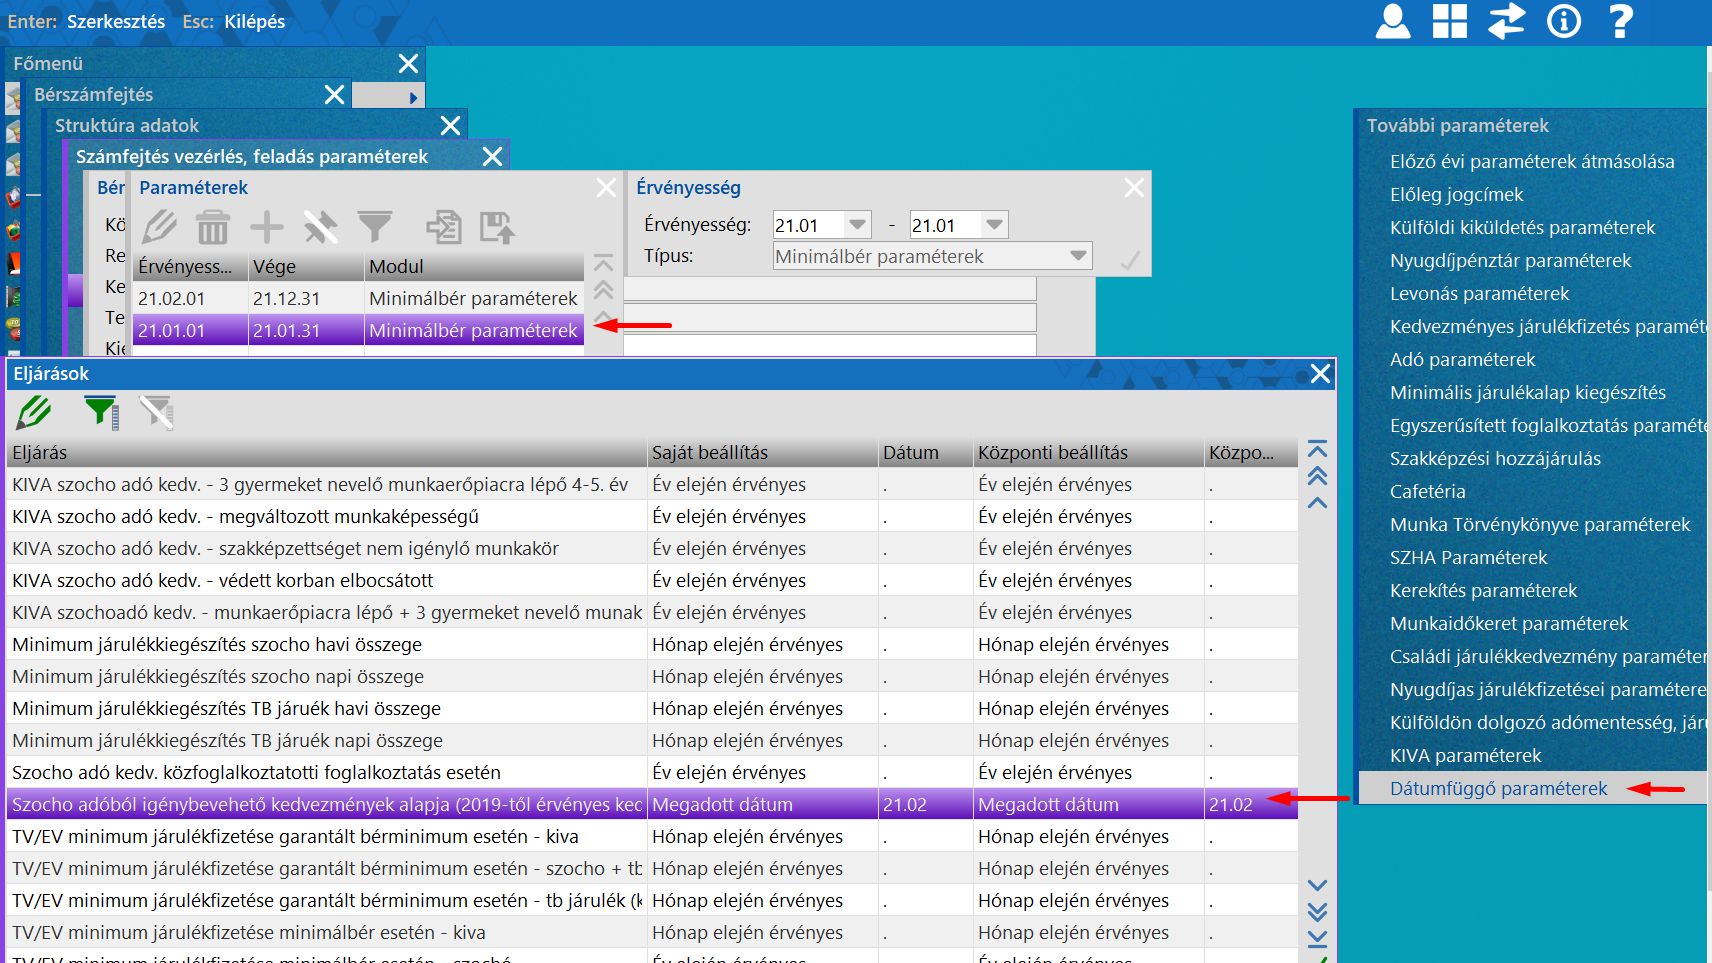Open Nyugdíjpénztár paraméterek

coord(1511,260)
